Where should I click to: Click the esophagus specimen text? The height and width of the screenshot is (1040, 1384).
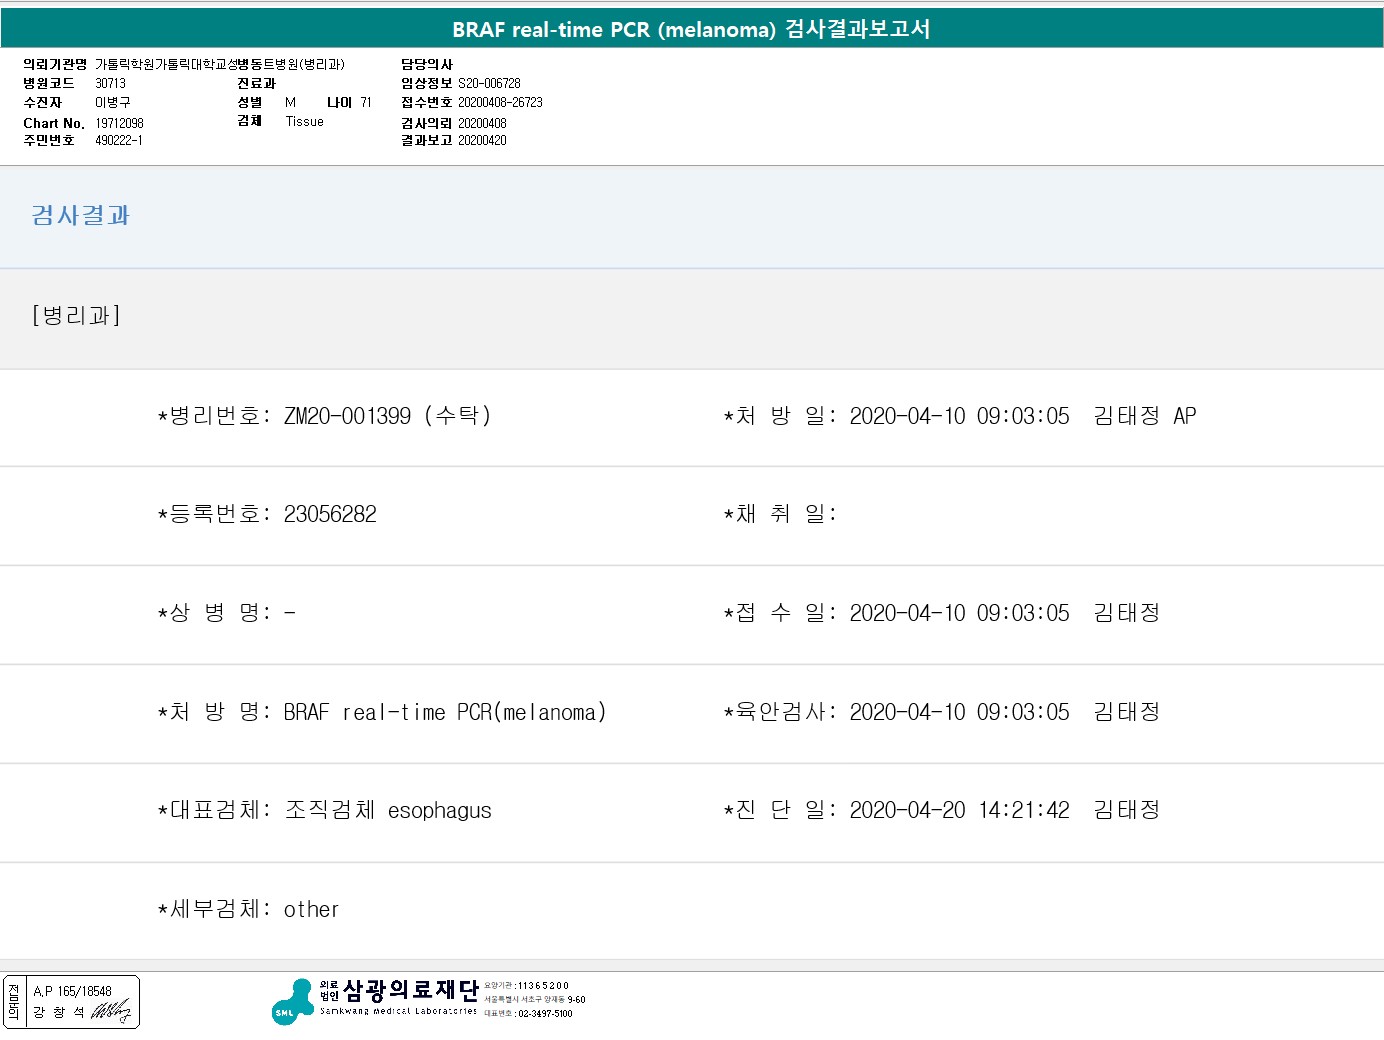[439, 811]
